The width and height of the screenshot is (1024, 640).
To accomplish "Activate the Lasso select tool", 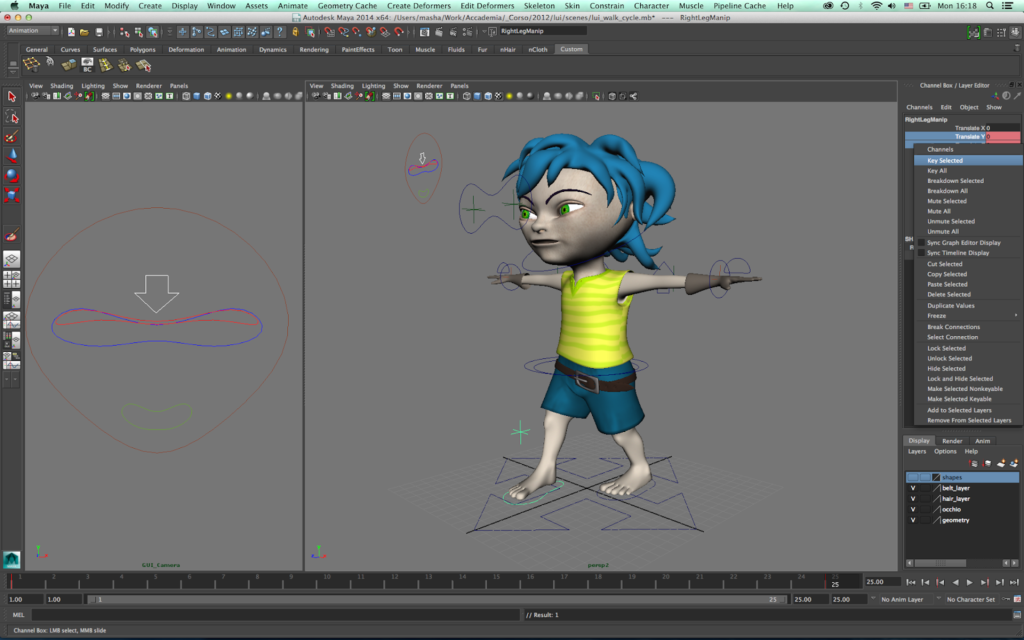I will coord(12,117).
